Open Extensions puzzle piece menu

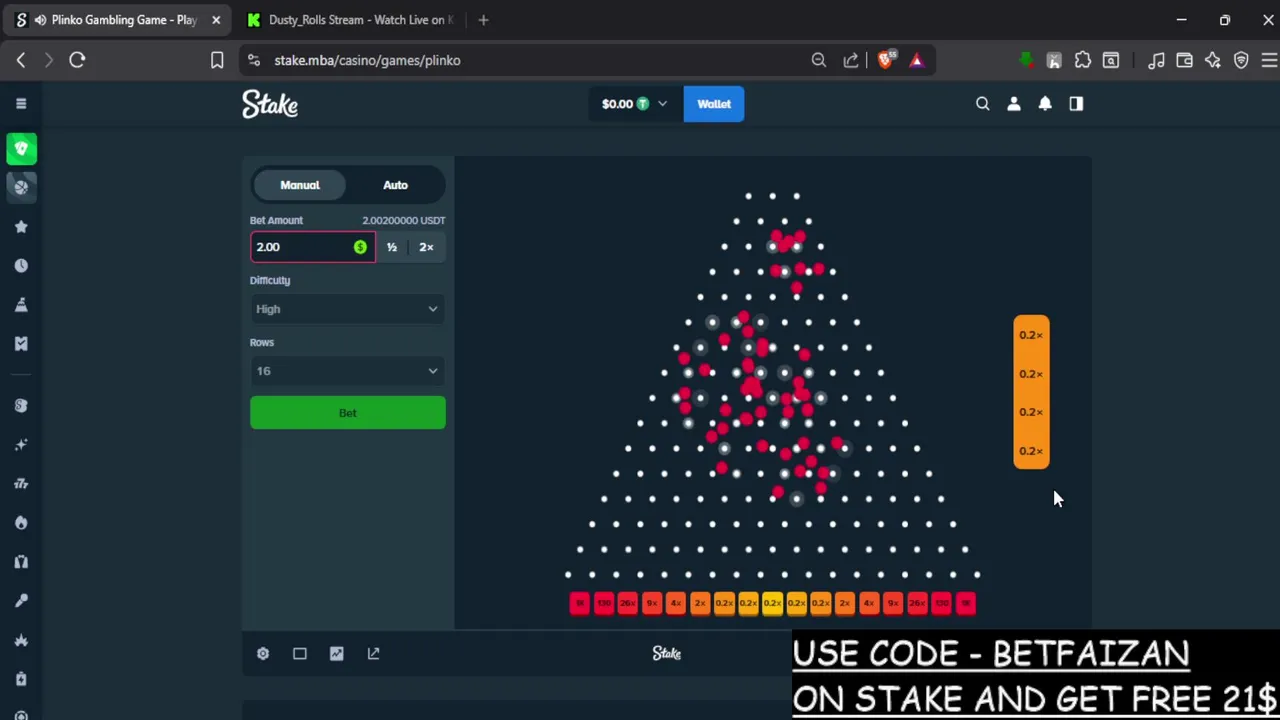tap(1083, 60)
